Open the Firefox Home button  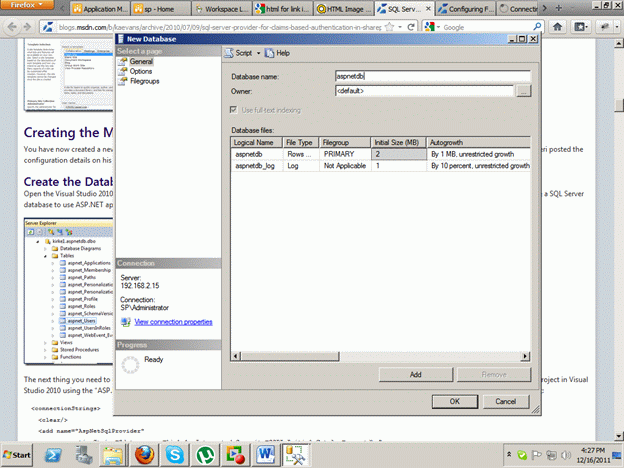click(558, 27)
